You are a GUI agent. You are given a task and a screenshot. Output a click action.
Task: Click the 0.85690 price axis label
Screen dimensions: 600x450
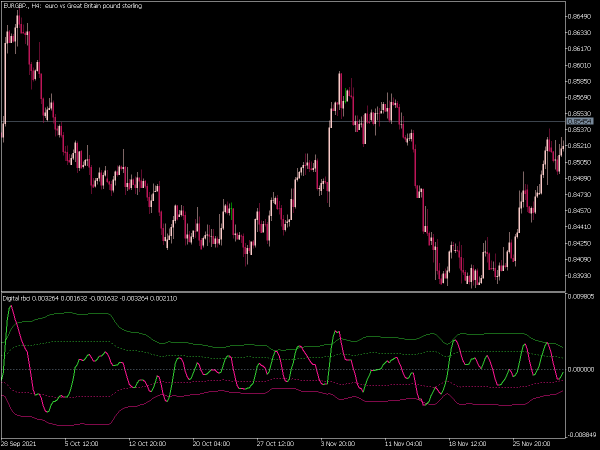(580, 98)
